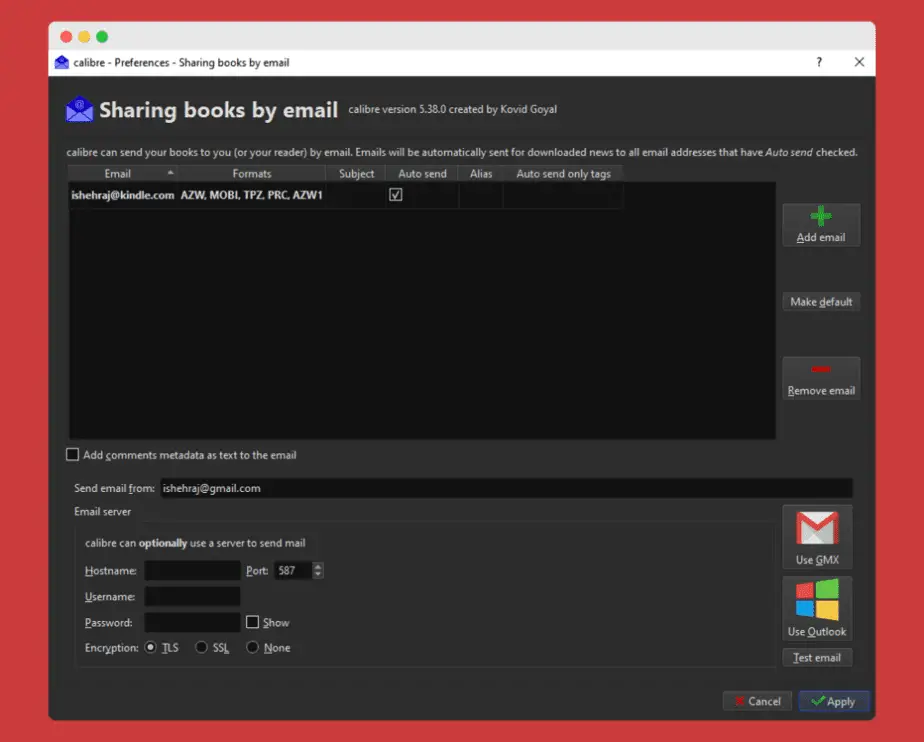Image resolution: width=924 pixels, height=742 pixels.
Task: Click the Subject column header
Action: 356,173
